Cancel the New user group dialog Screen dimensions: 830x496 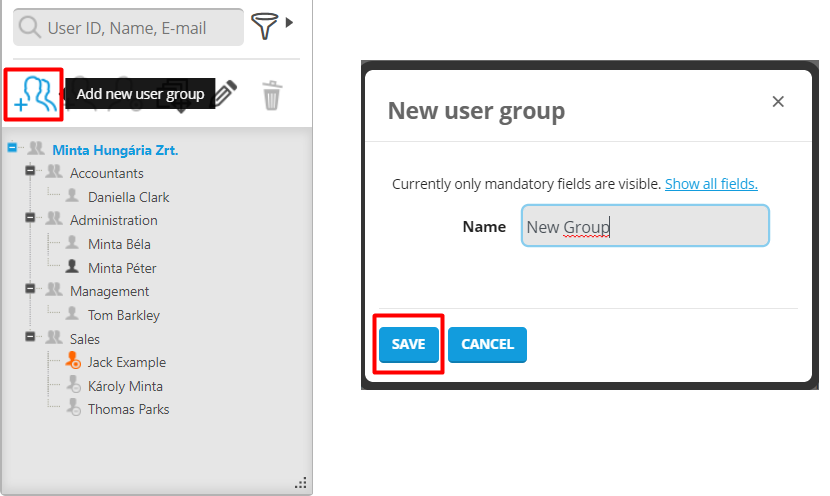point(487,344)
